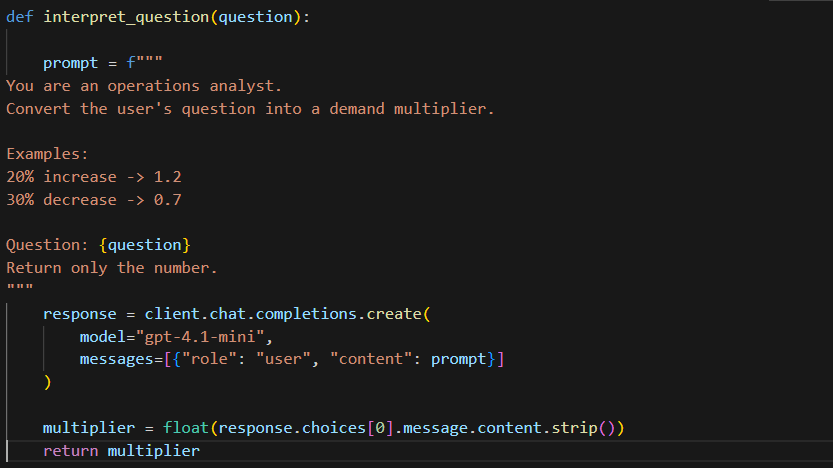Click the line 'You are an operations analyst.'
Viewport: 833px width, 468px height.
[144, 86]
